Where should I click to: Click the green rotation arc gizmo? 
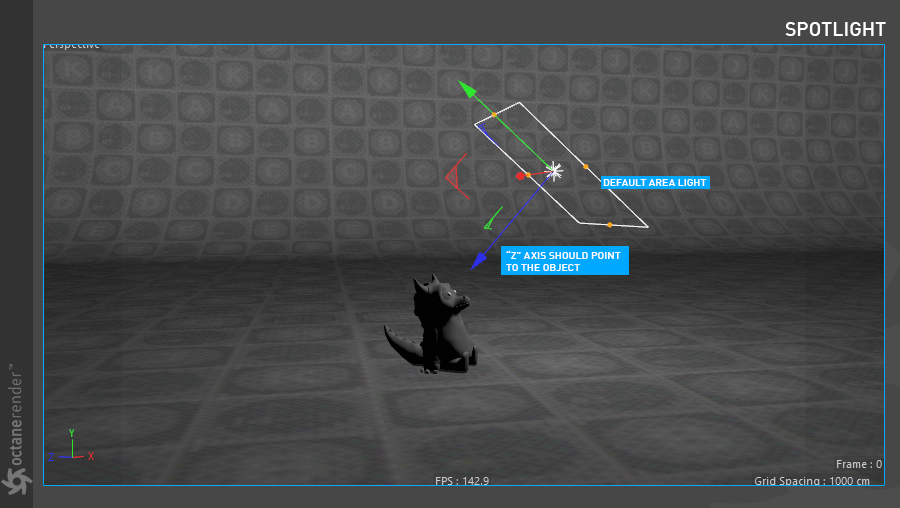[x=492, y=217]
